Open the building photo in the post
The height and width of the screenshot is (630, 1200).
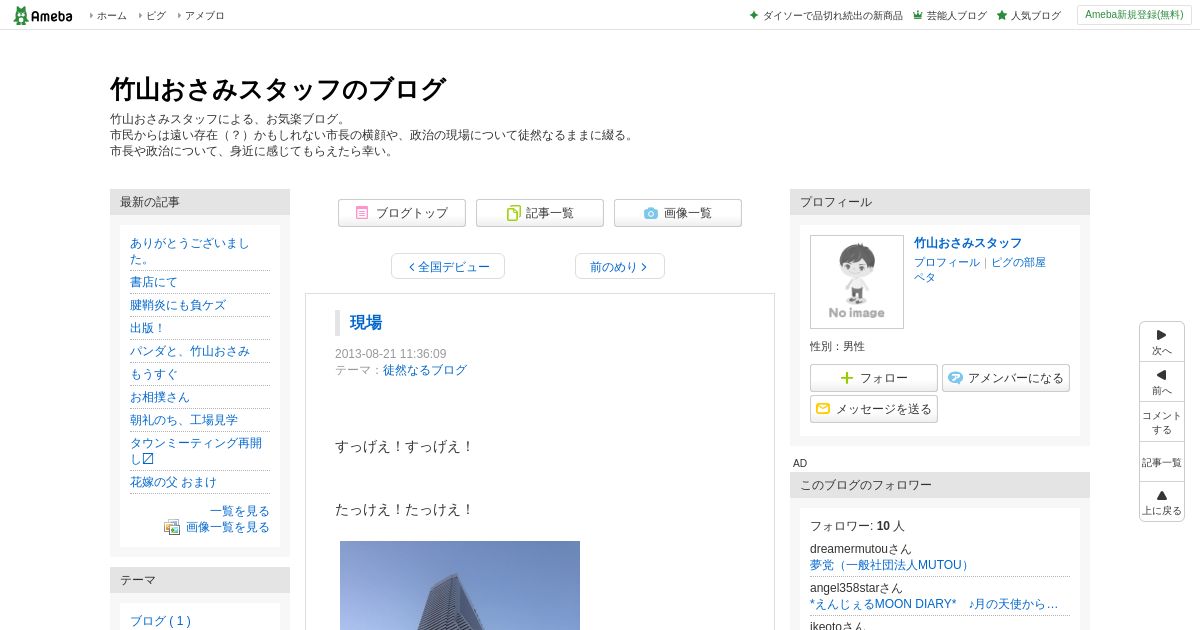tap(460, 585)
